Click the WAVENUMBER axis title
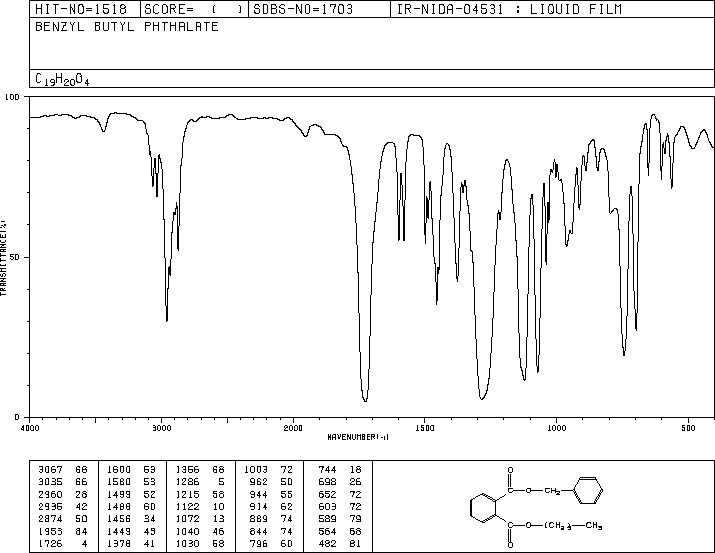715x553 pixels. 358,437
